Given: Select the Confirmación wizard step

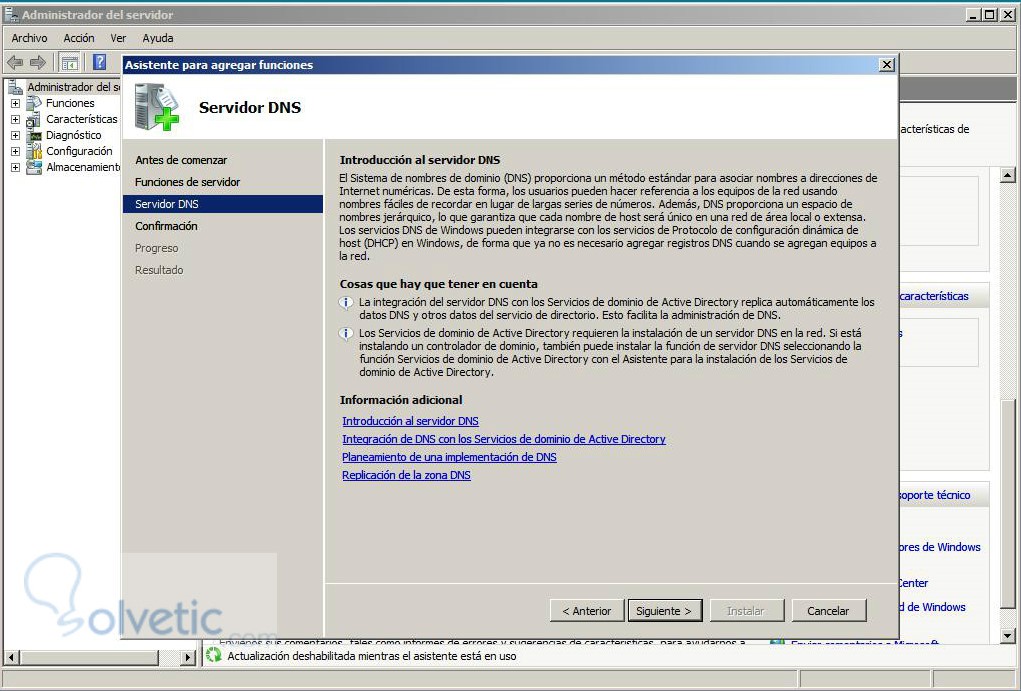Looking at the screenshot, I should coord(166,226).
